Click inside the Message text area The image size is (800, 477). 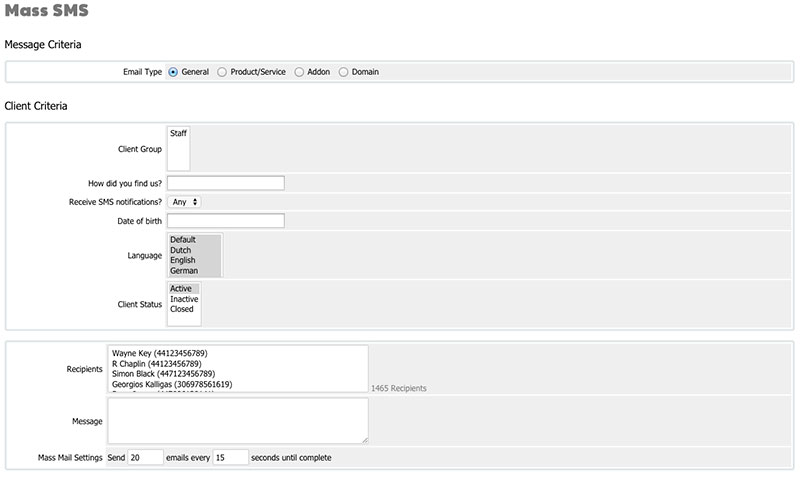click(237, 421)
